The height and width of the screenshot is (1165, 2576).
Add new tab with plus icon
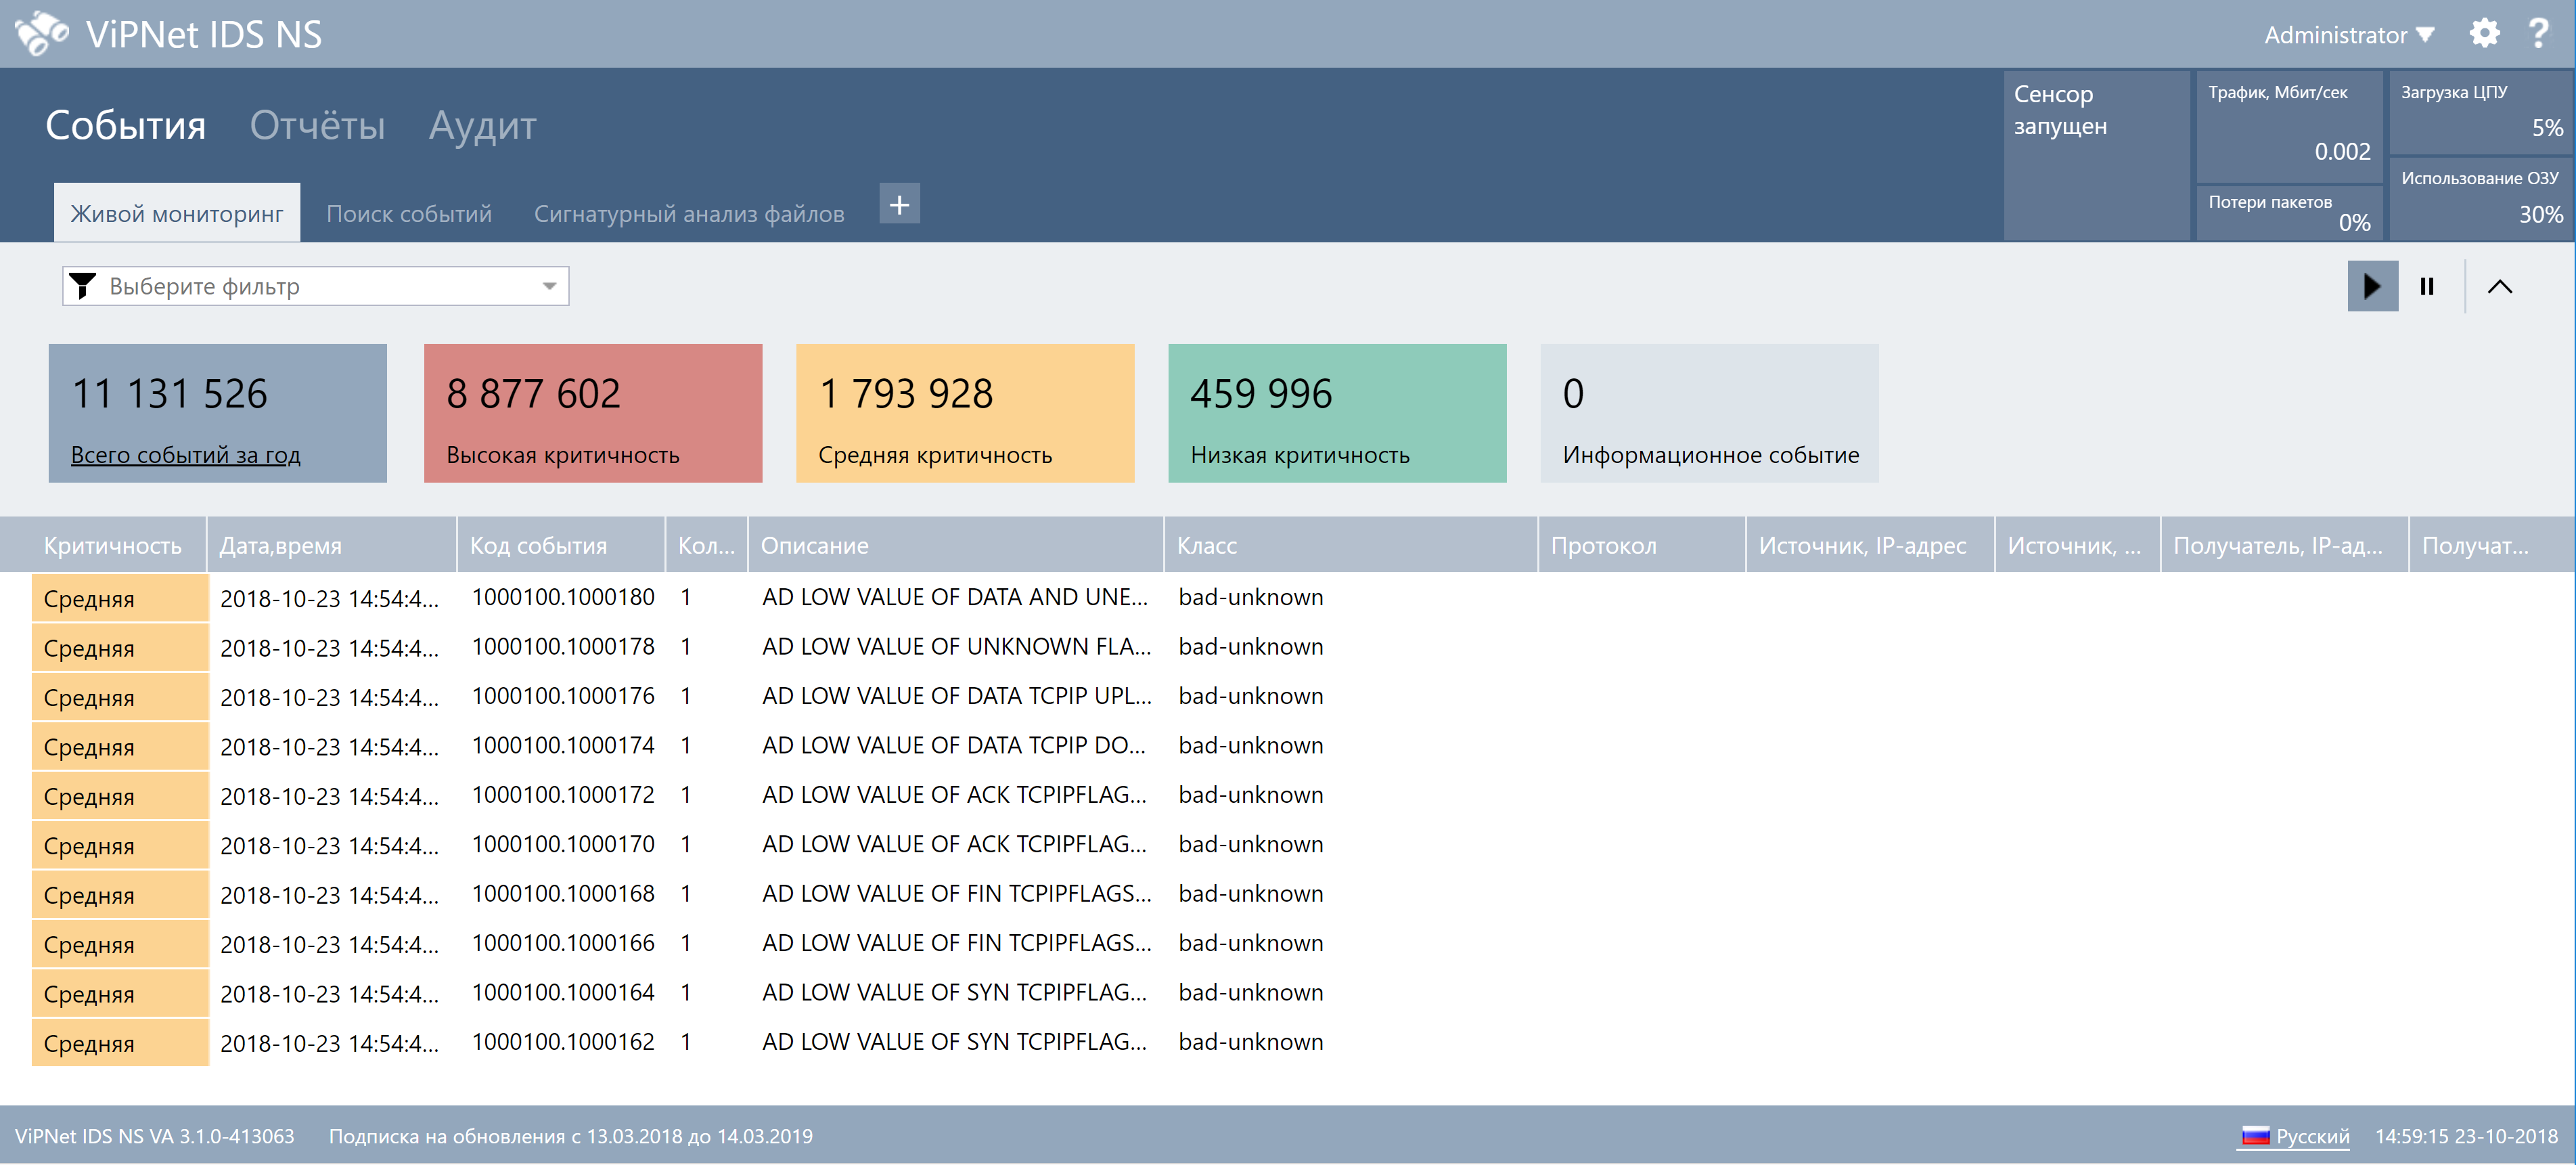[899, 205]
